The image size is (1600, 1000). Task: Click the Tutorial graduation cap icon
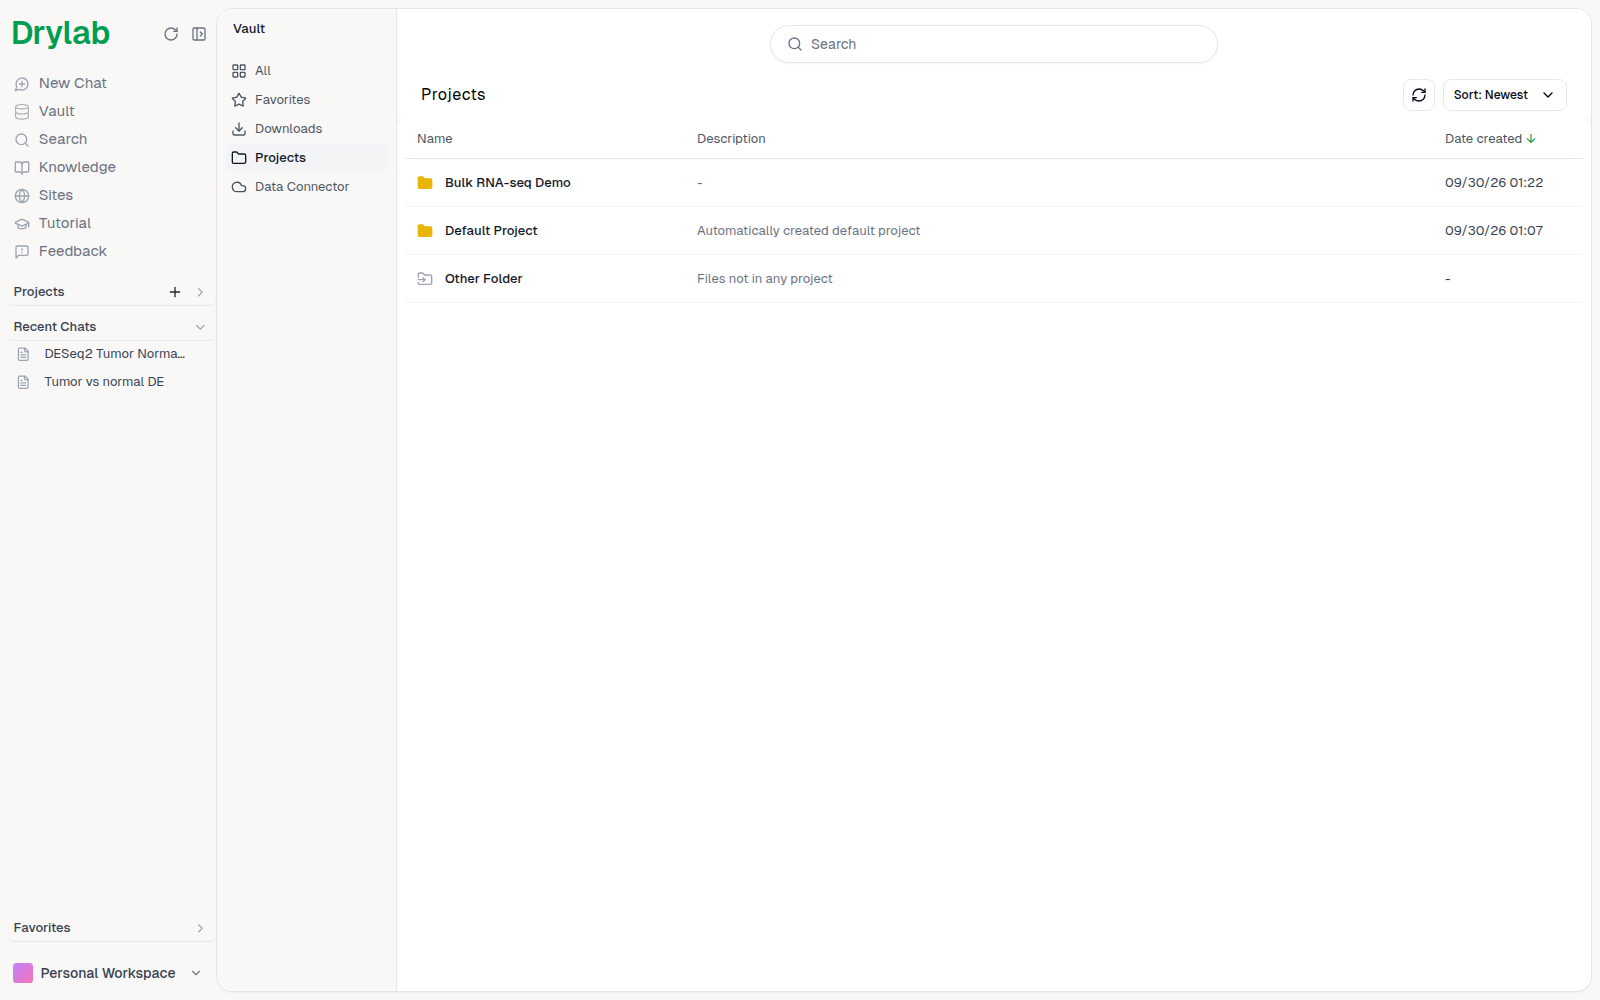click(22, 224)
